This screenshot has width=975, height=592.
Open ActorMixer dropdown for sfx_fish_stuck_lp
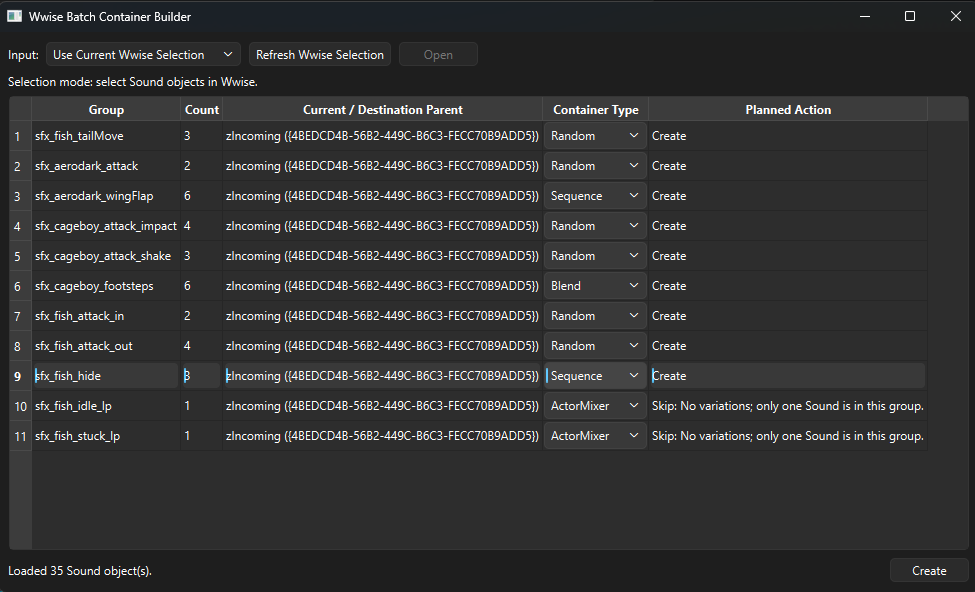point(595,435)
